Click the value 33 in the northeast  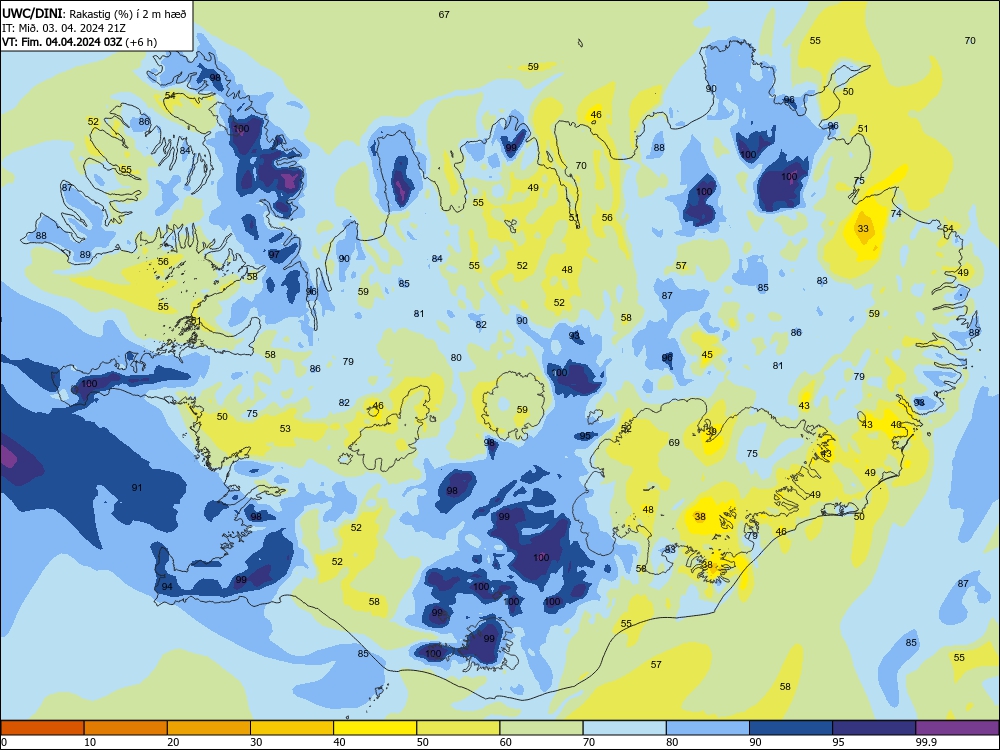click(x=863, y=228)
